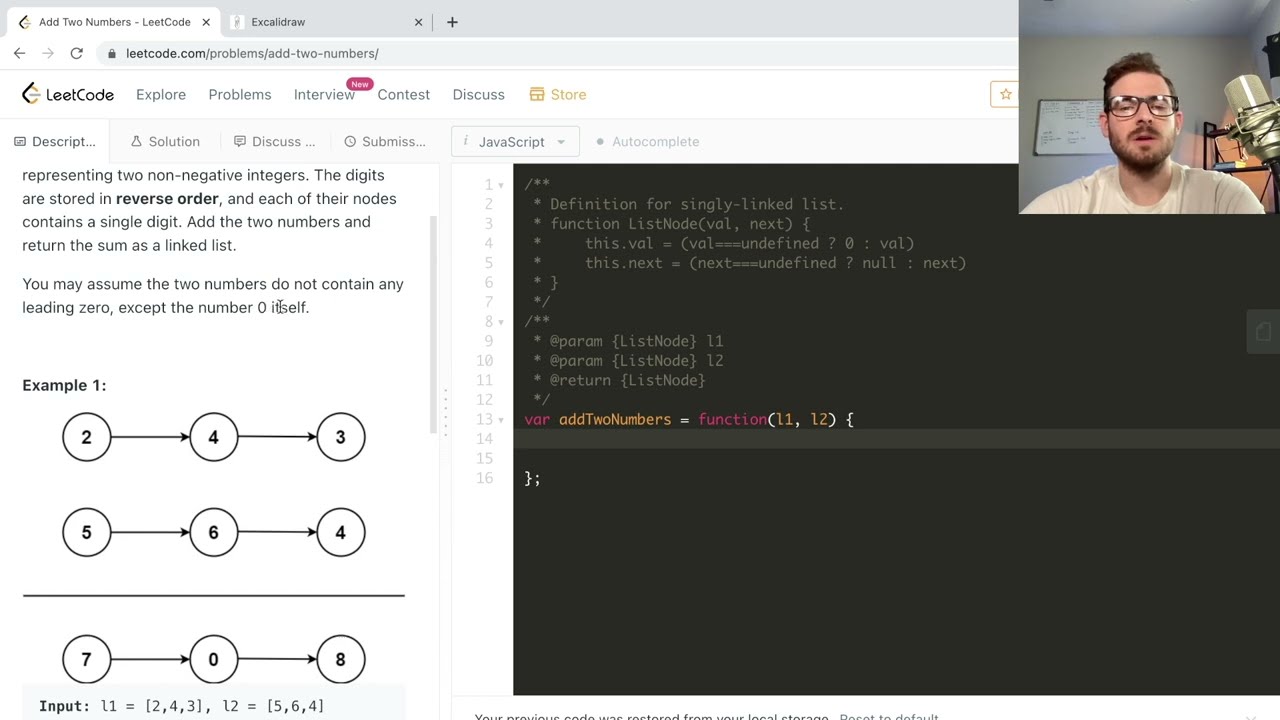Click the LeetCode logo
Screen dimensions: 1280x720
coord(68,94)
